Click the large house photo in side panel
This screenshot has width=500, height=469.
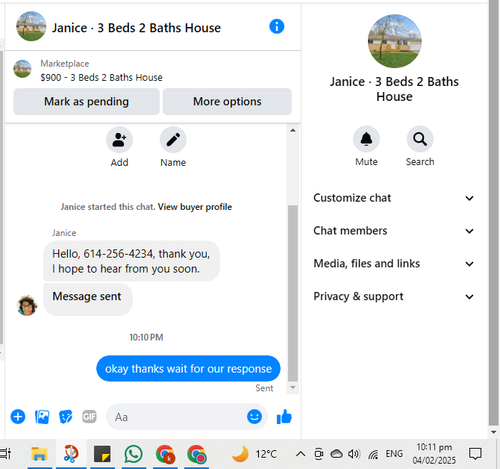click(394, 41)
